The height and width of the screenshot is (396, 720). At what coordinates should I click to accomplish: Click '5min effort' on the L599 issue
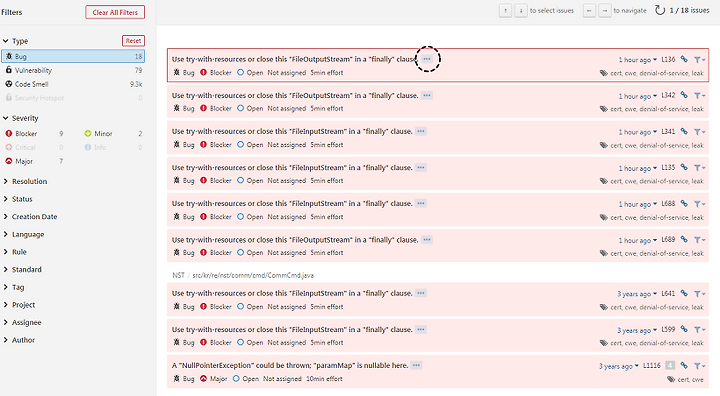(327, 342)
